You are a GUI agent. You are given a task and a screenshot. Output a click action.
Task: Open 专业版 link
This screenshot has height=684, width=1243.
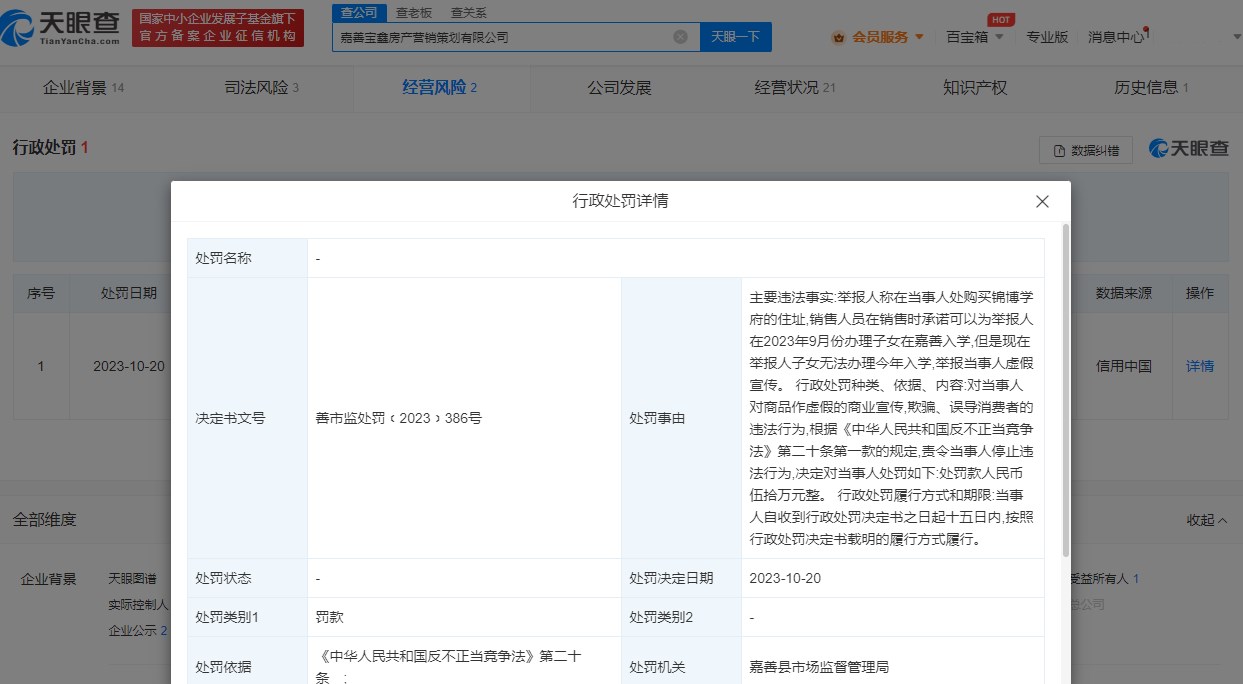1047,37
